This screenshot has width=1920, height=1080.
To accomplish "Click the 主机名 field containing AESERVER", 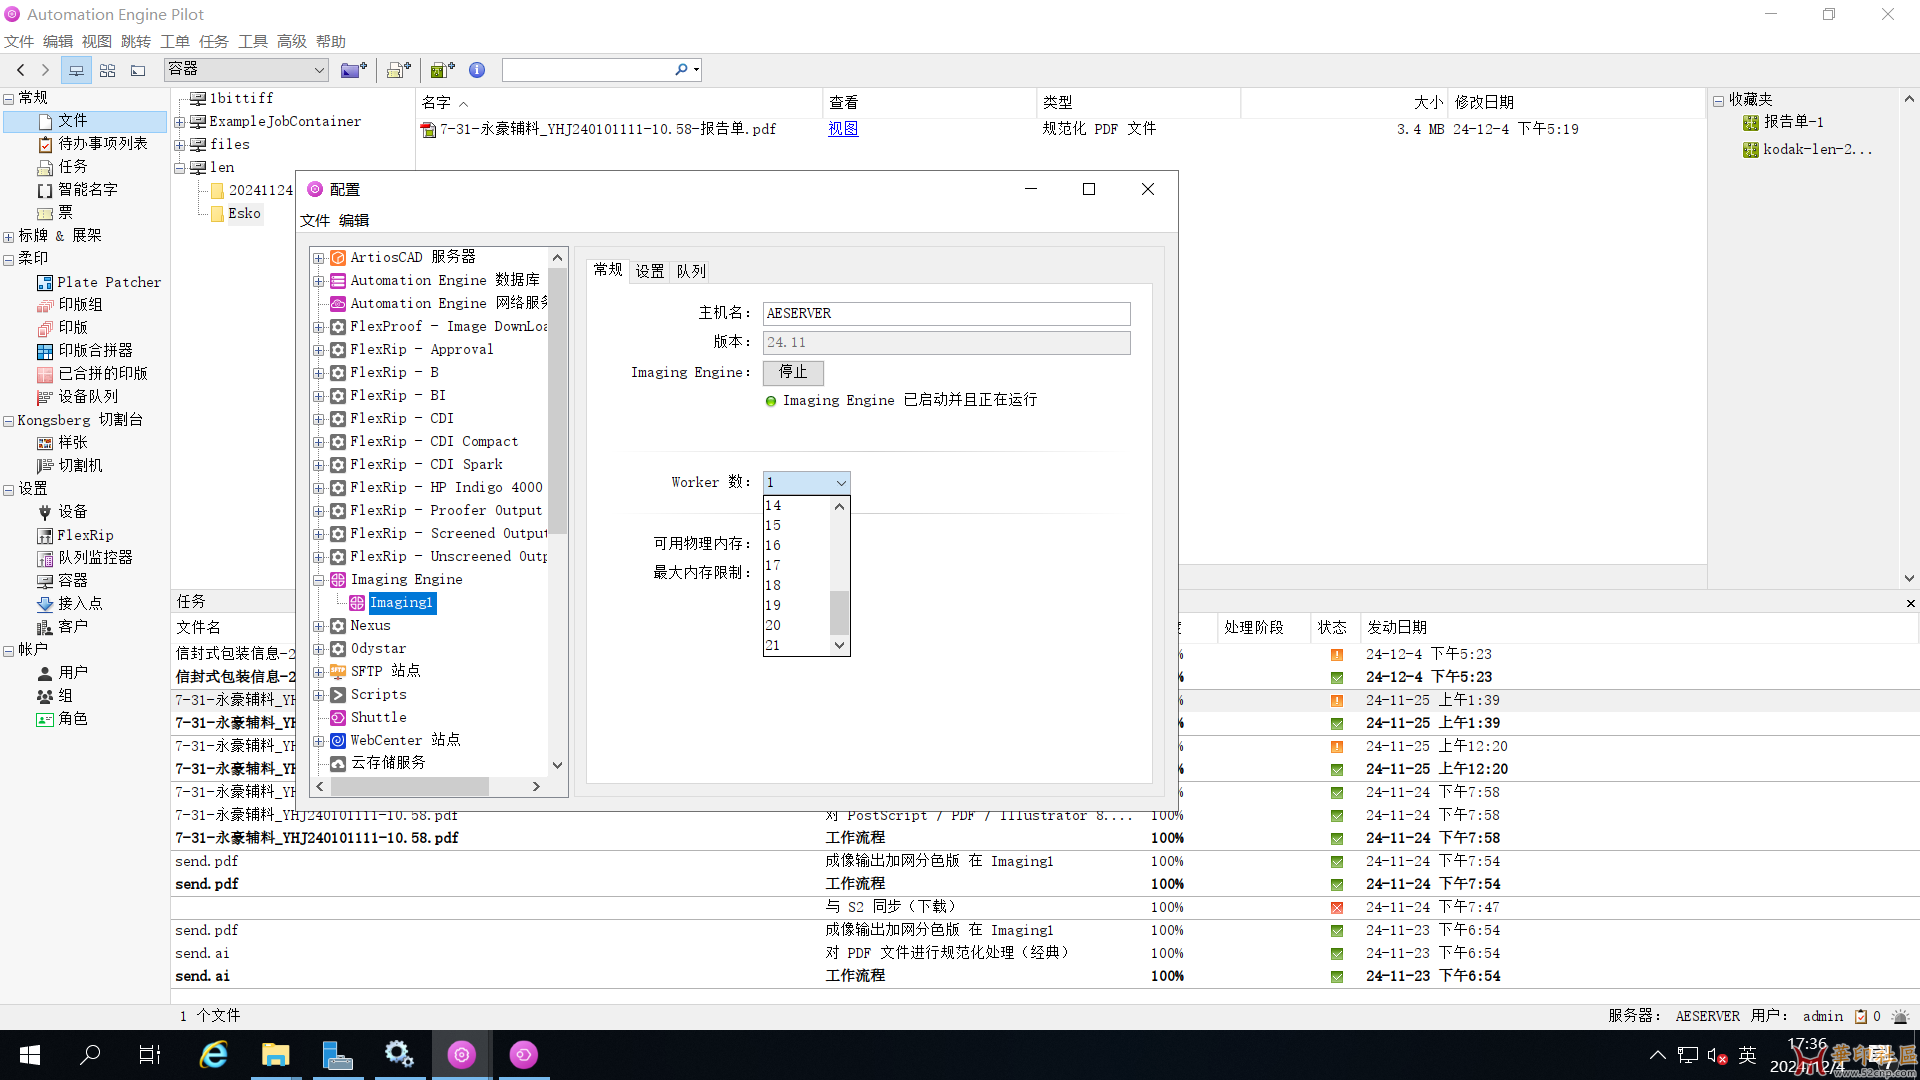I will pos(946,313).
